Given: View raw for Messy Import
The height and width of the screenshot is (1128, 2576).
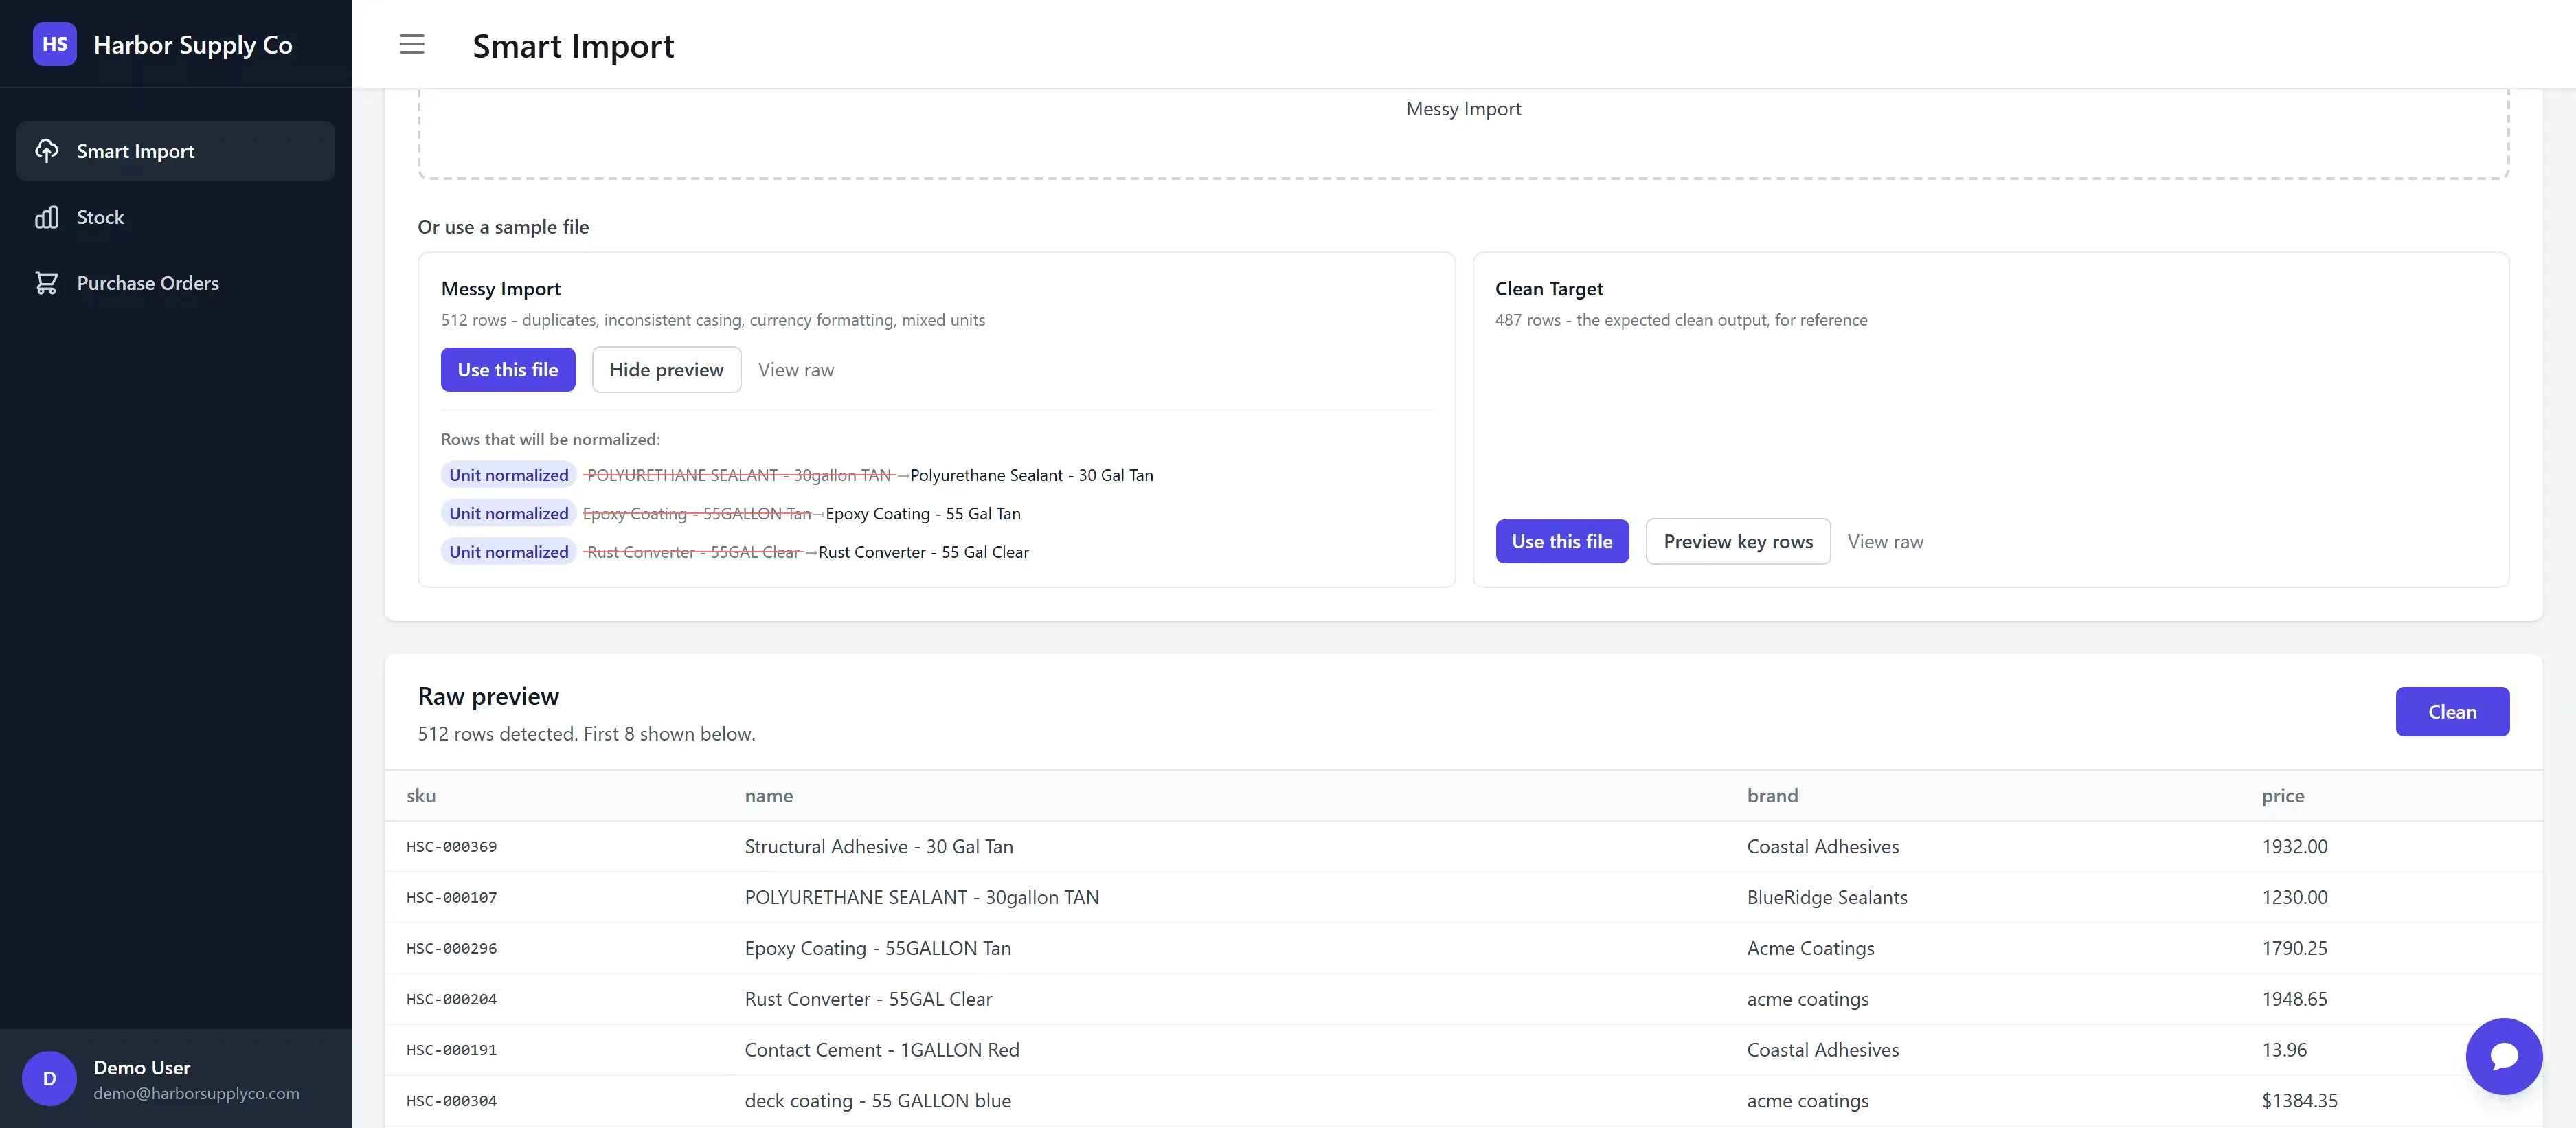Looking at the screenshot, I should [796, 370].
